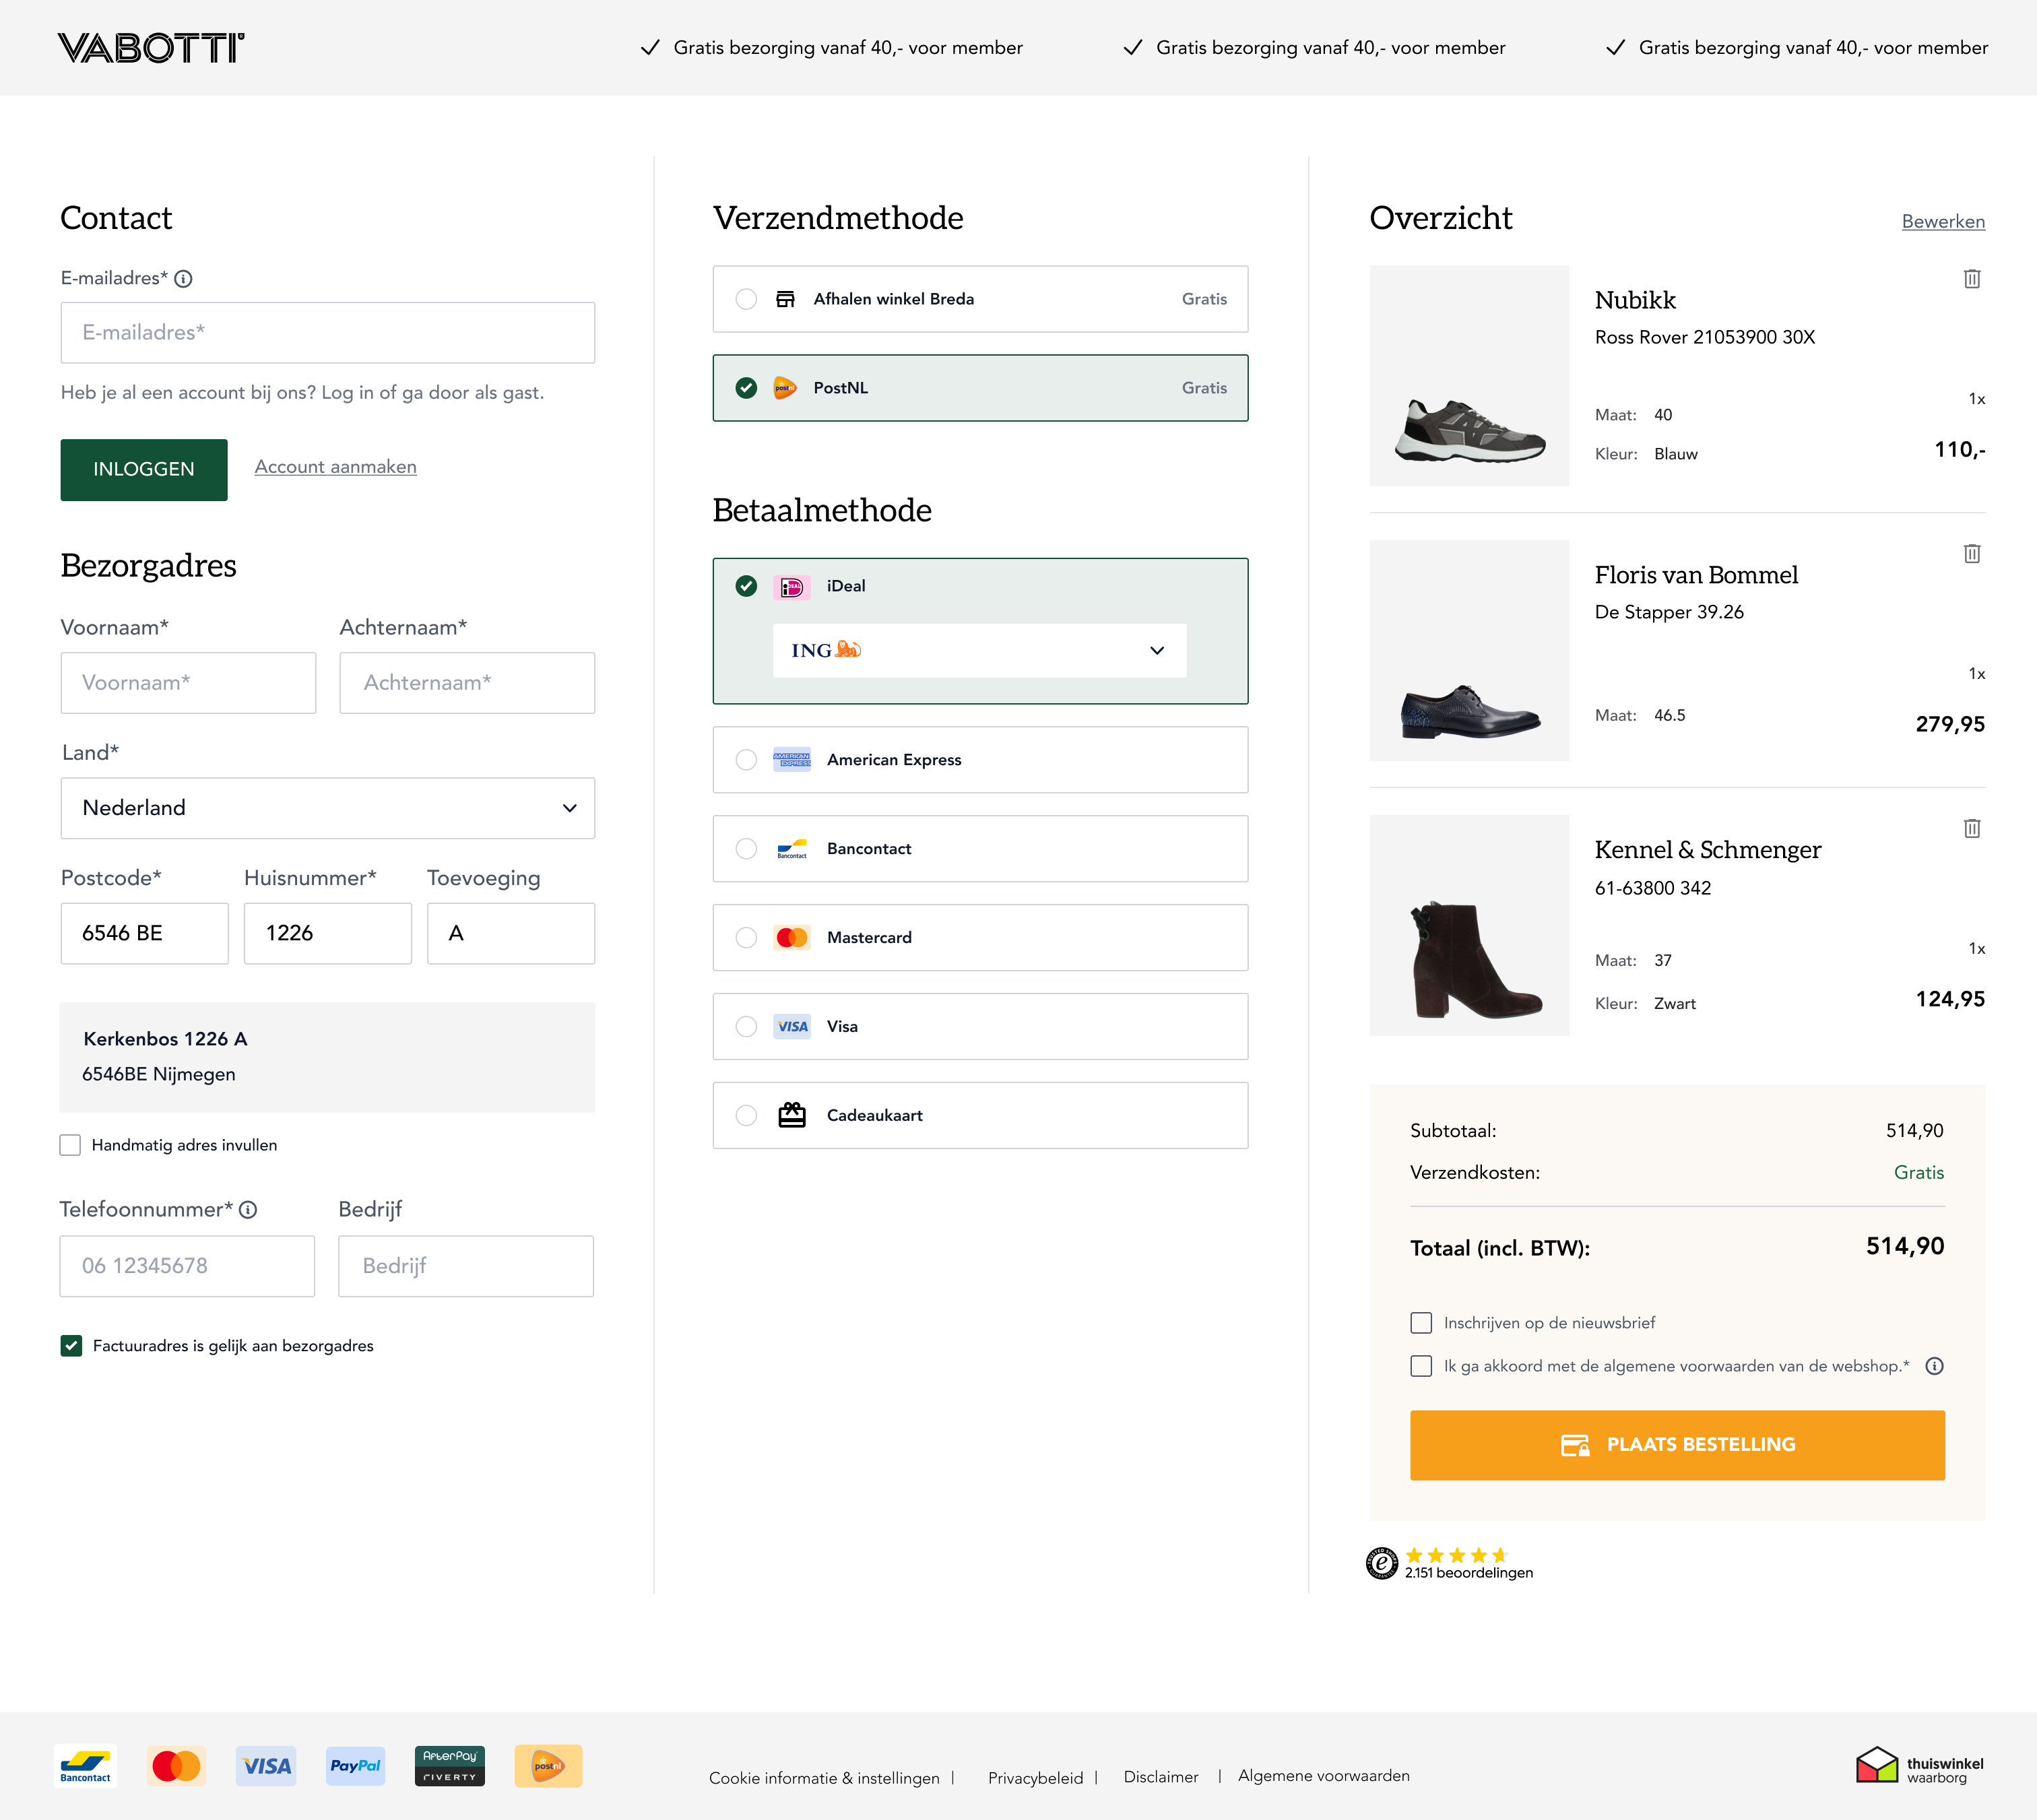2037x1820 pixels.
Task: Remove Kennel & Schmenger boots with trash icon
Action: click(x=1971, y=828)
